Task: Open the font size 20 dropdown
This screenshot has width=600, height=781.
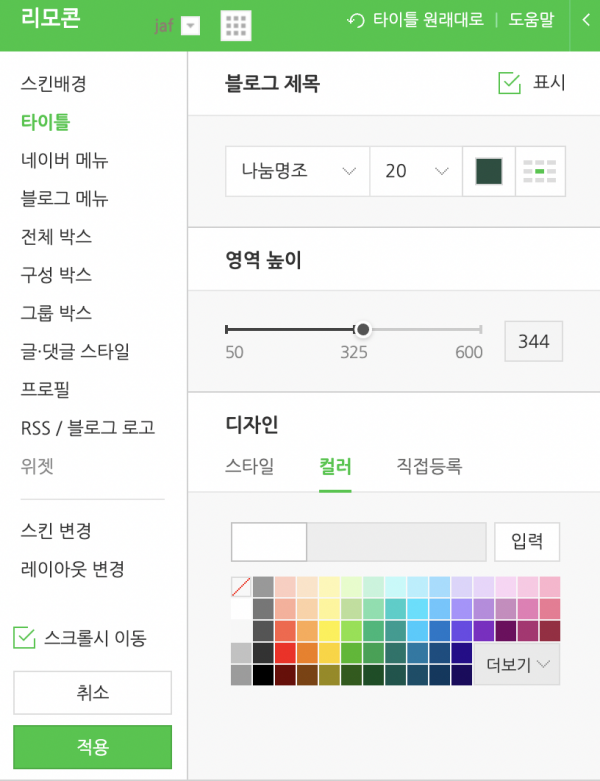Action: pyautogui.click(x=415, y=172)
